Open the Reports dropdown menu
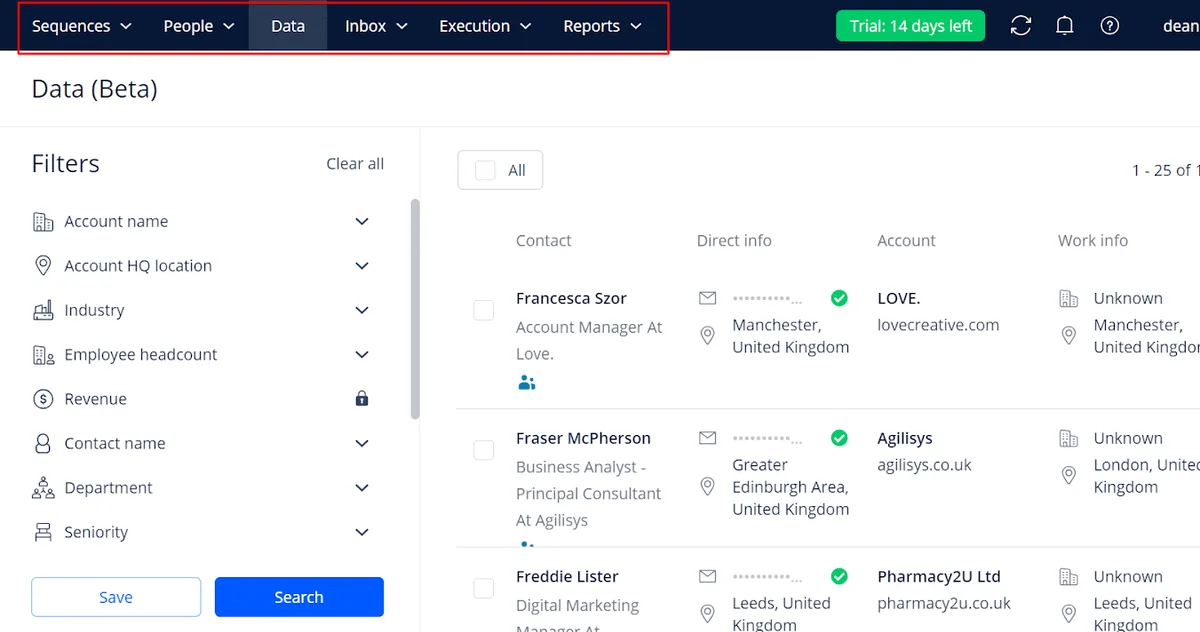Screen dimensions: 1200x632 pyautogui.click(x=602, y=26)
